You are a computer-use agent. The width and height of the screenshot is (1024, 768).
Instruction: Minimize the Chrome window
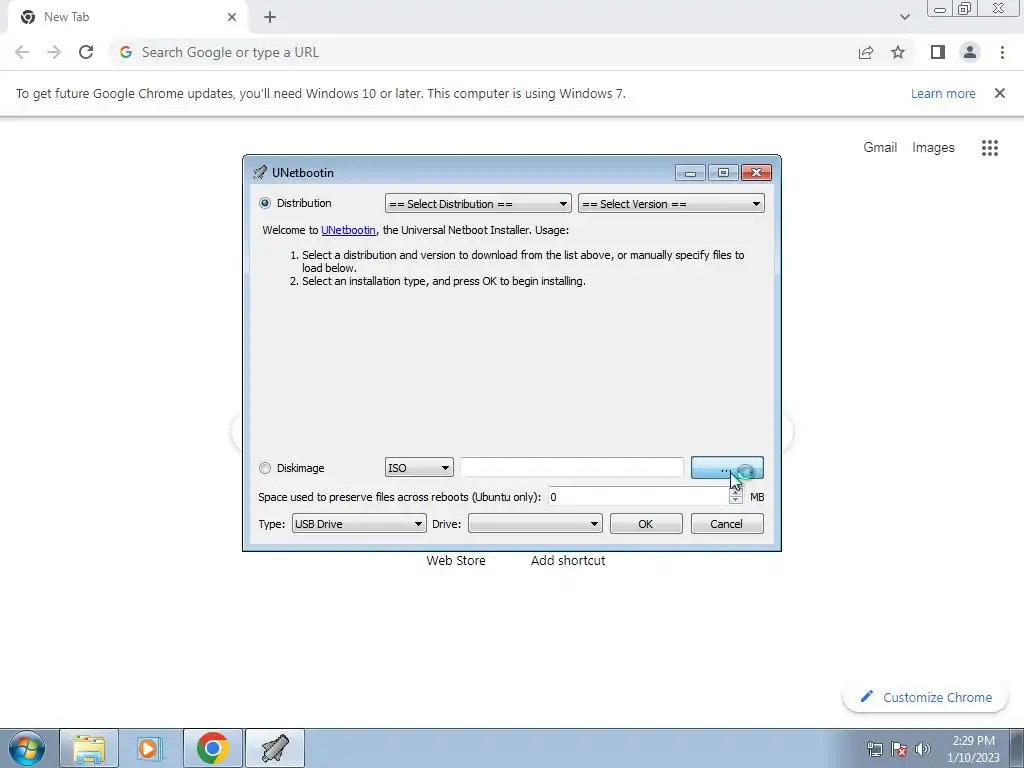coord(940,9)
